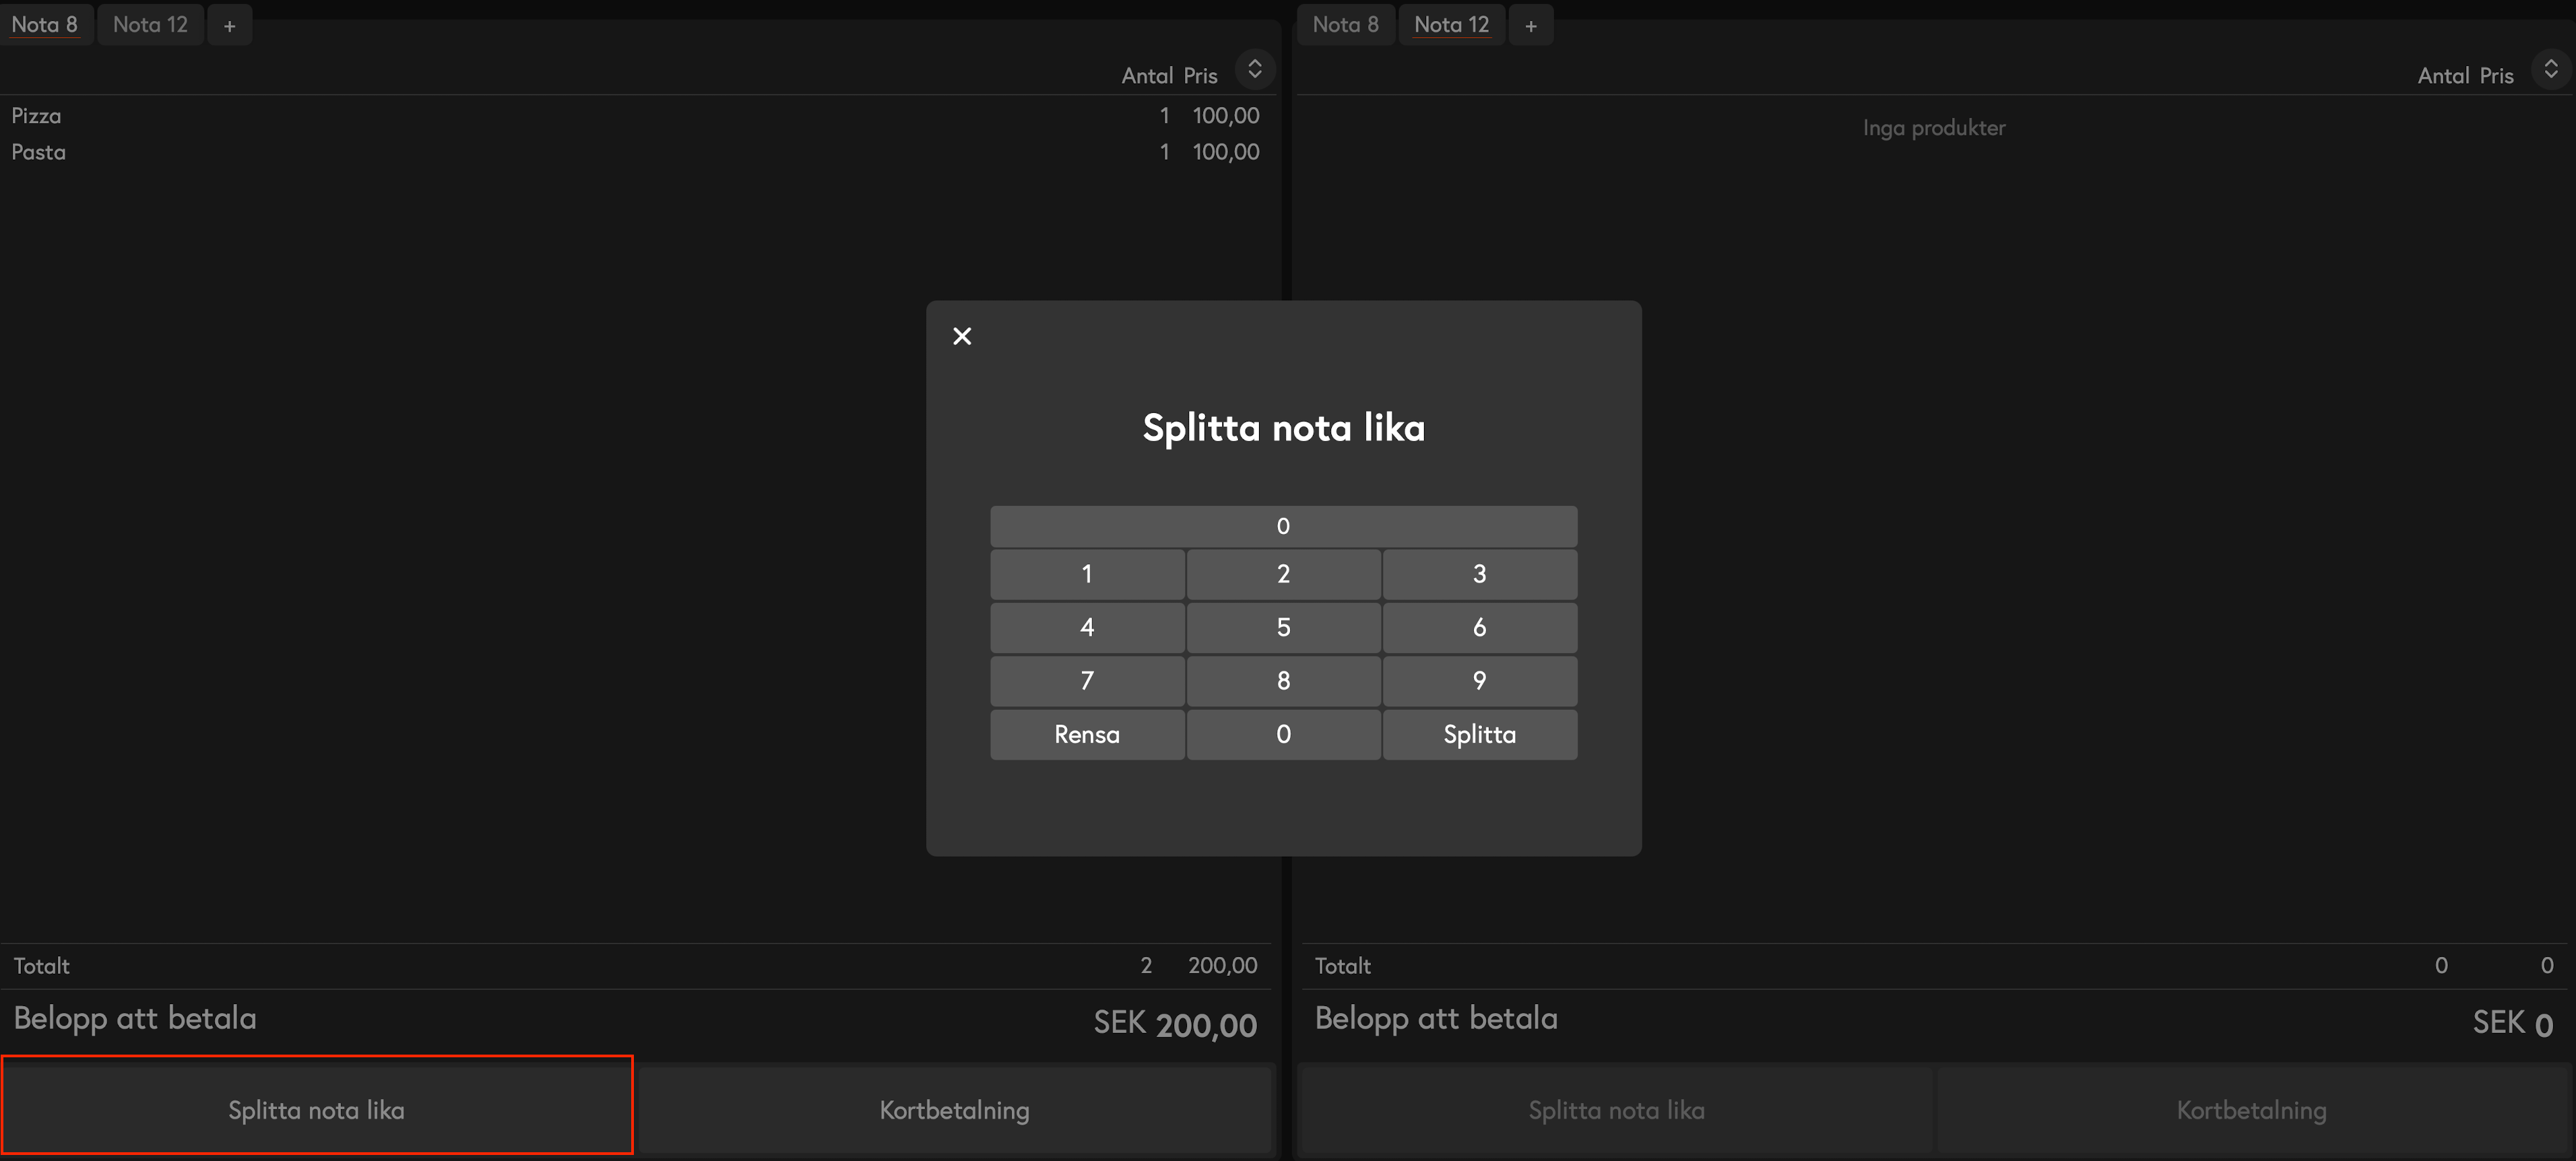
Task: Tap the Splitta button on keypad
Action: tap(1479, 735)
